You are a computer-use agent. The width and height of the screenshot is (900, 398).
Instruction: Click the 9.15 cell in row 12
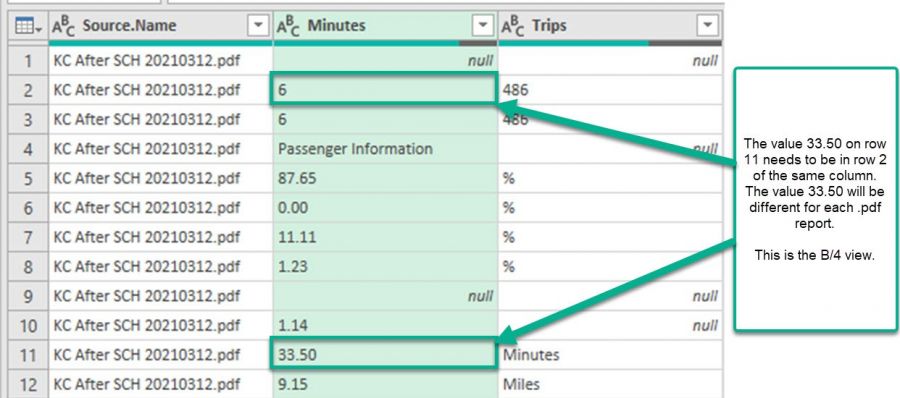pyautogui.click(x=385, y=384)
